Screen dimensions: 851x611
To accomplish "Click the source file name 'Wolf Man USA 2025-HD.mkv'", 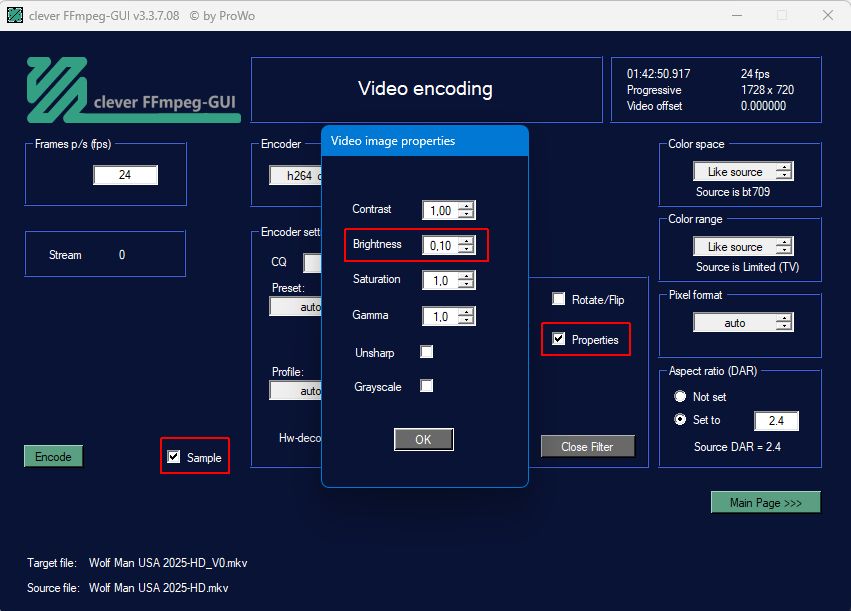I will click(158, 588).
